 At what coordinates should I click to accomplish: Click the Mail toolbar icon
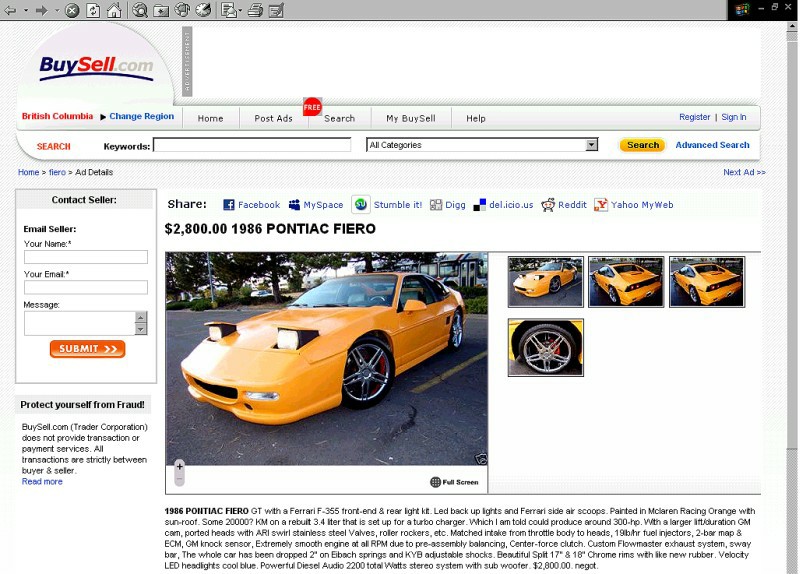(229, 10)
